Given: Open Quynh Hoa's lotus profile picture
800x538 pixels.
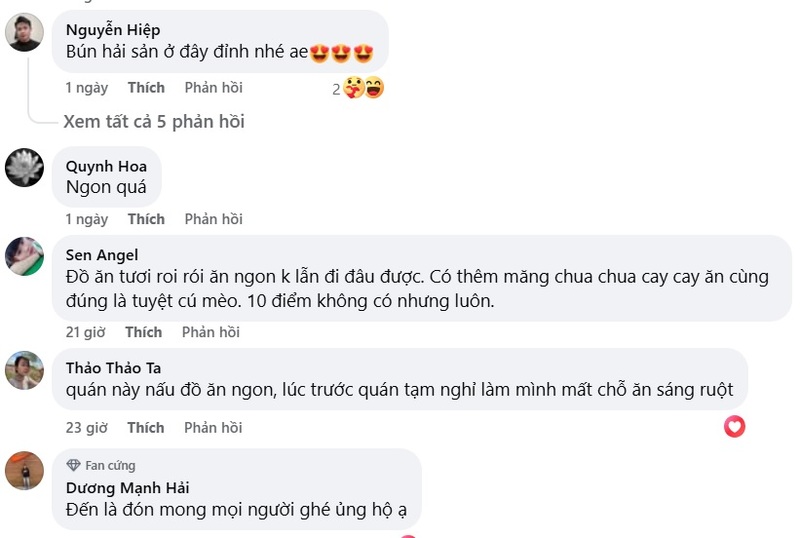Looking at the screenshot, I should (24, 167).
